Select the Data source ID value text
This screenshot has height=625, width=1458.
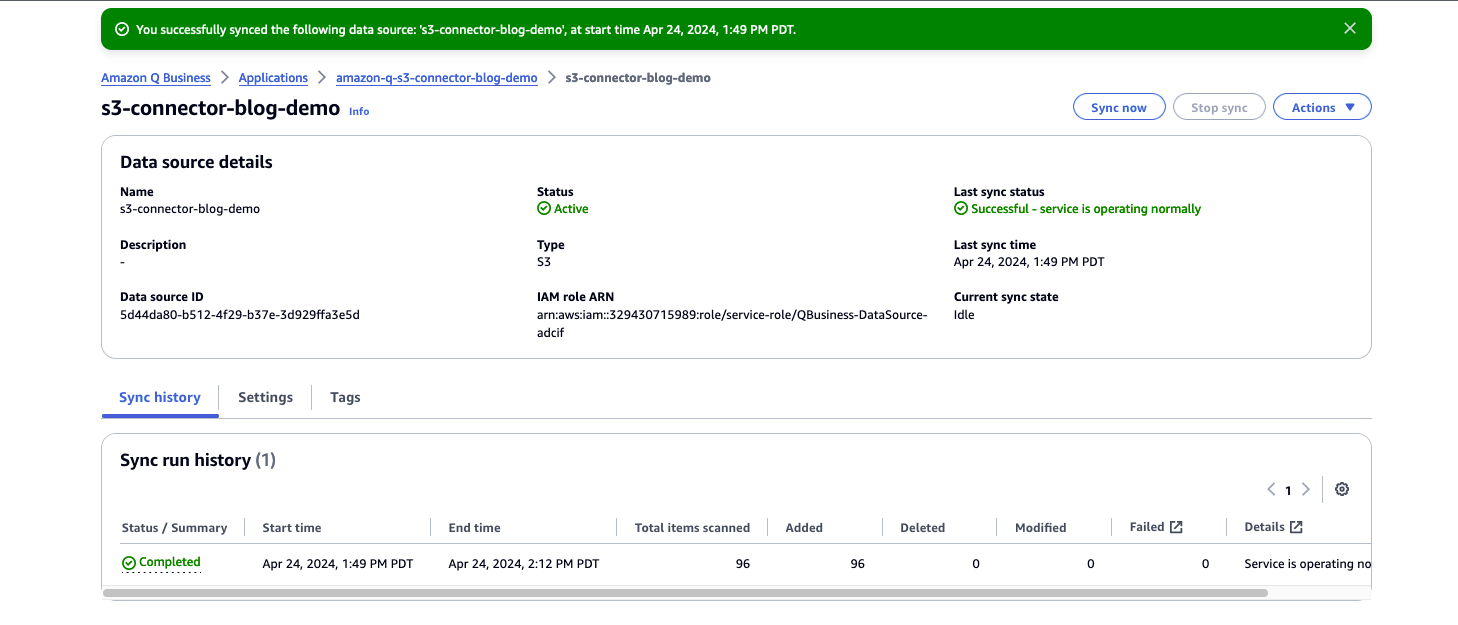240,315
